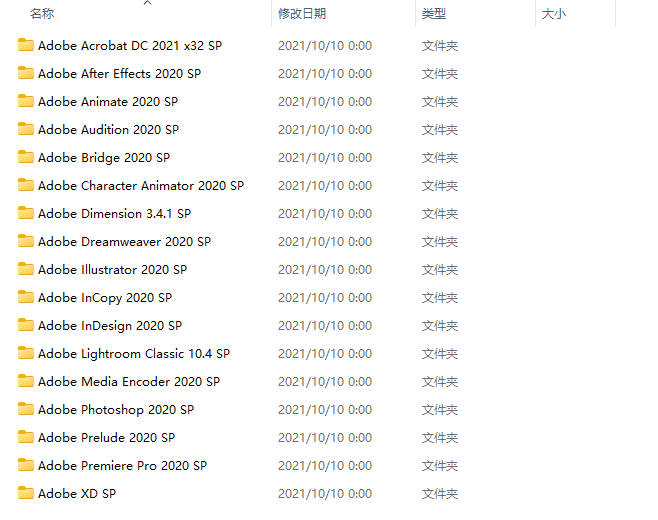Click the sort arrow above 名称 column
Image resolution: width=658 pixels, height=520 pixels.
tap(147, 3)
